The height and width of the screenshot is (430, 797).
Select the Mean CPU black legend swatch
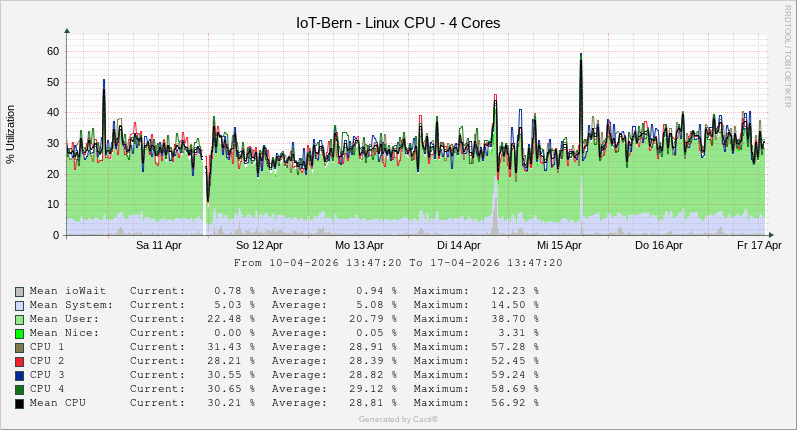tap(20, 403)
